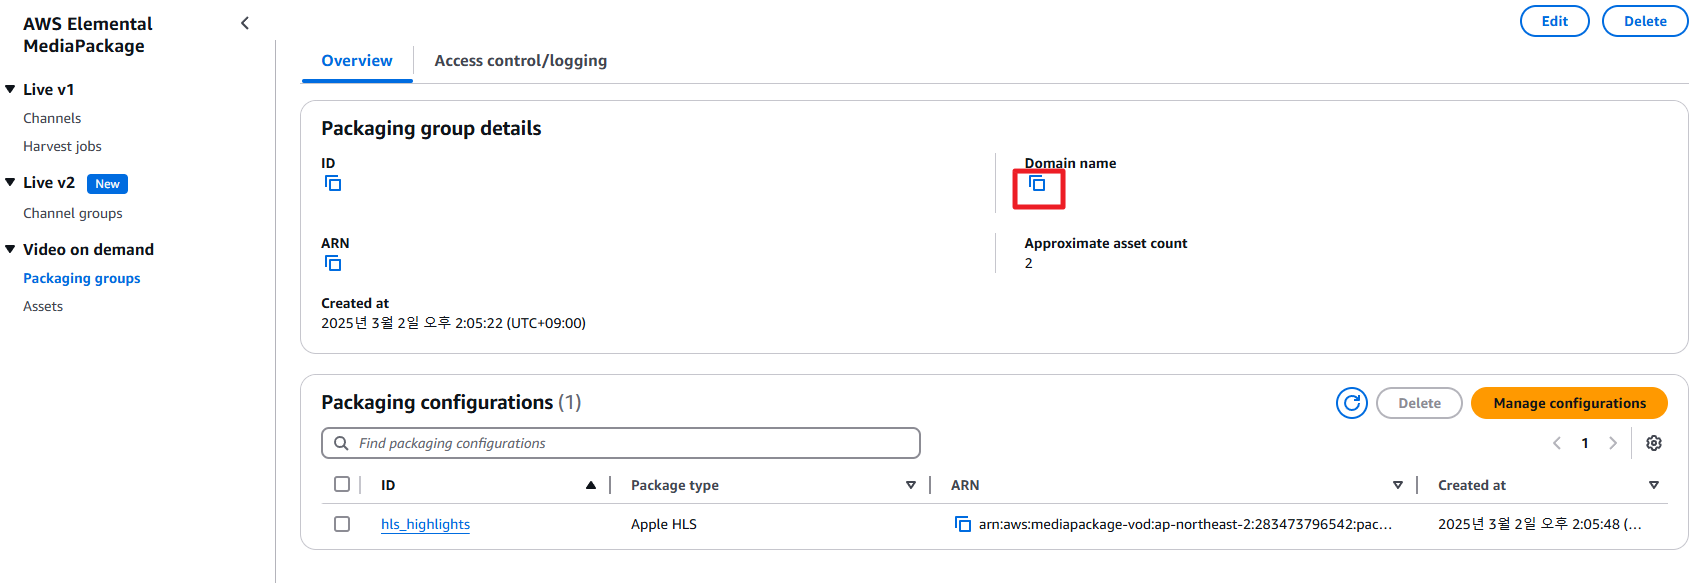
Task: Click Manage configurations button
Action: (x=1569, y=403)
